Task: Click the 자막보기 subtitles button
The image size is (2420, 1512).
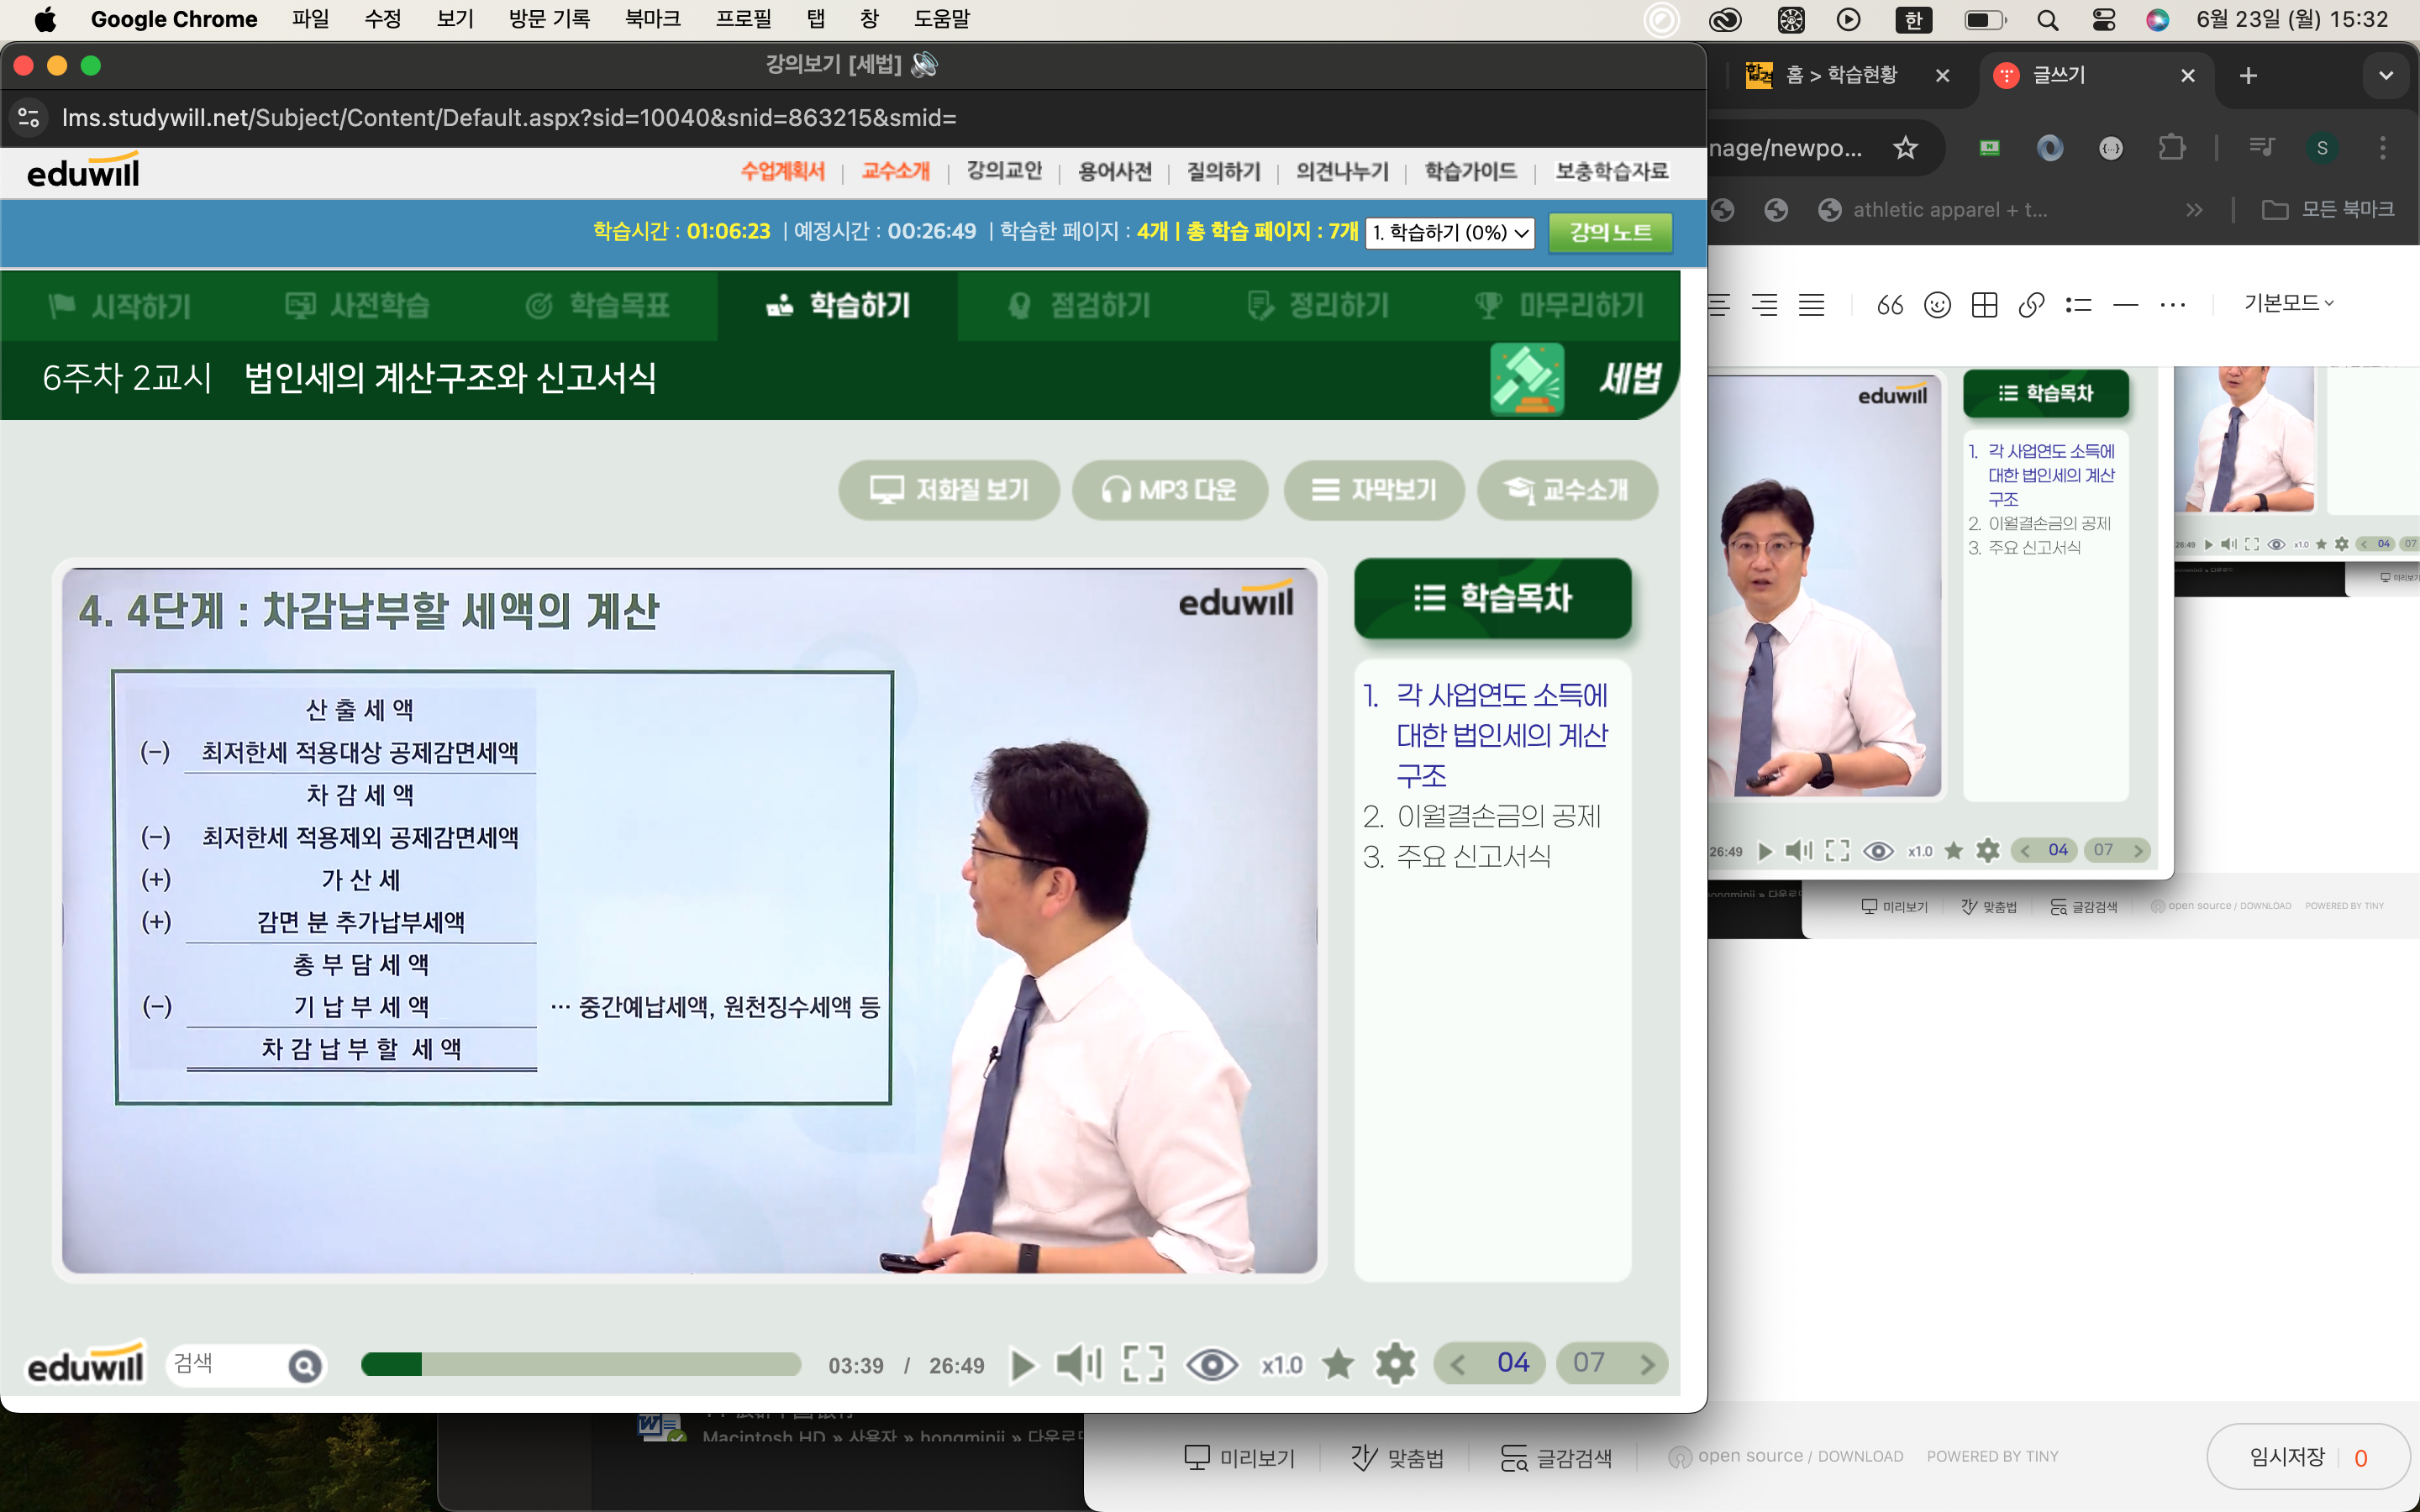Action: [1374, 490]
